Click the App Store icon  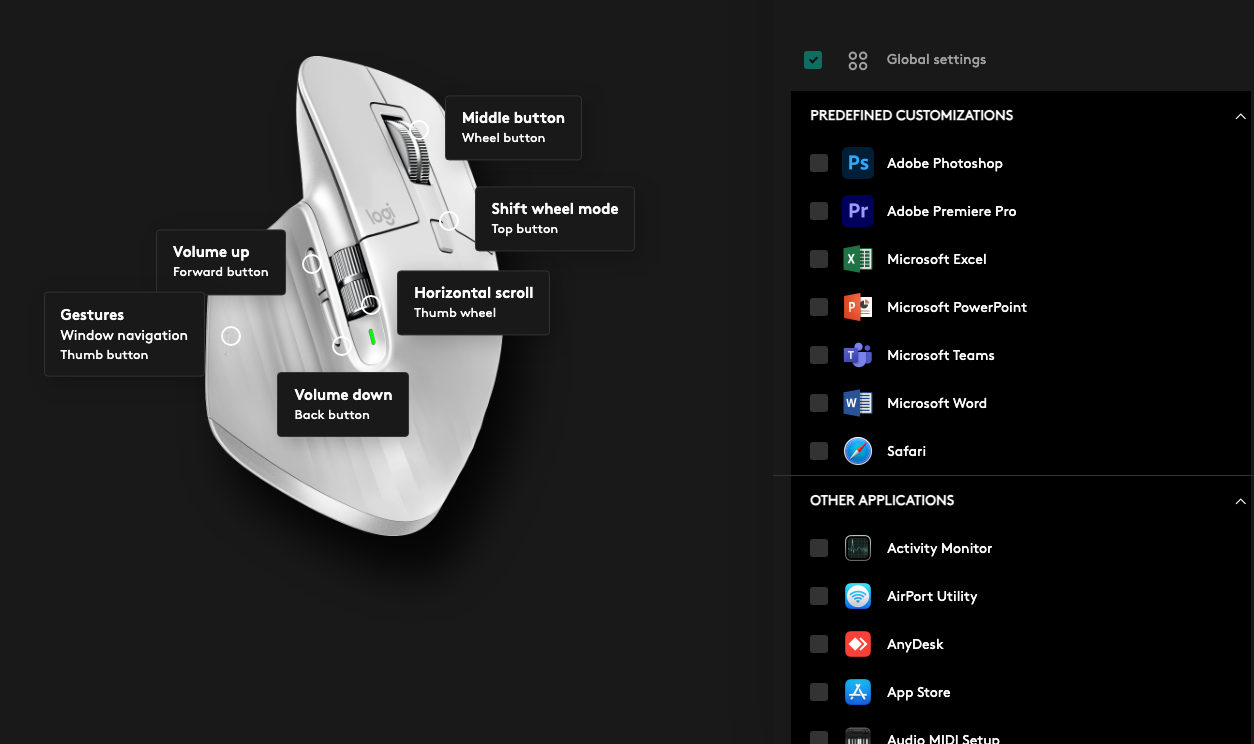click(858, 692)
